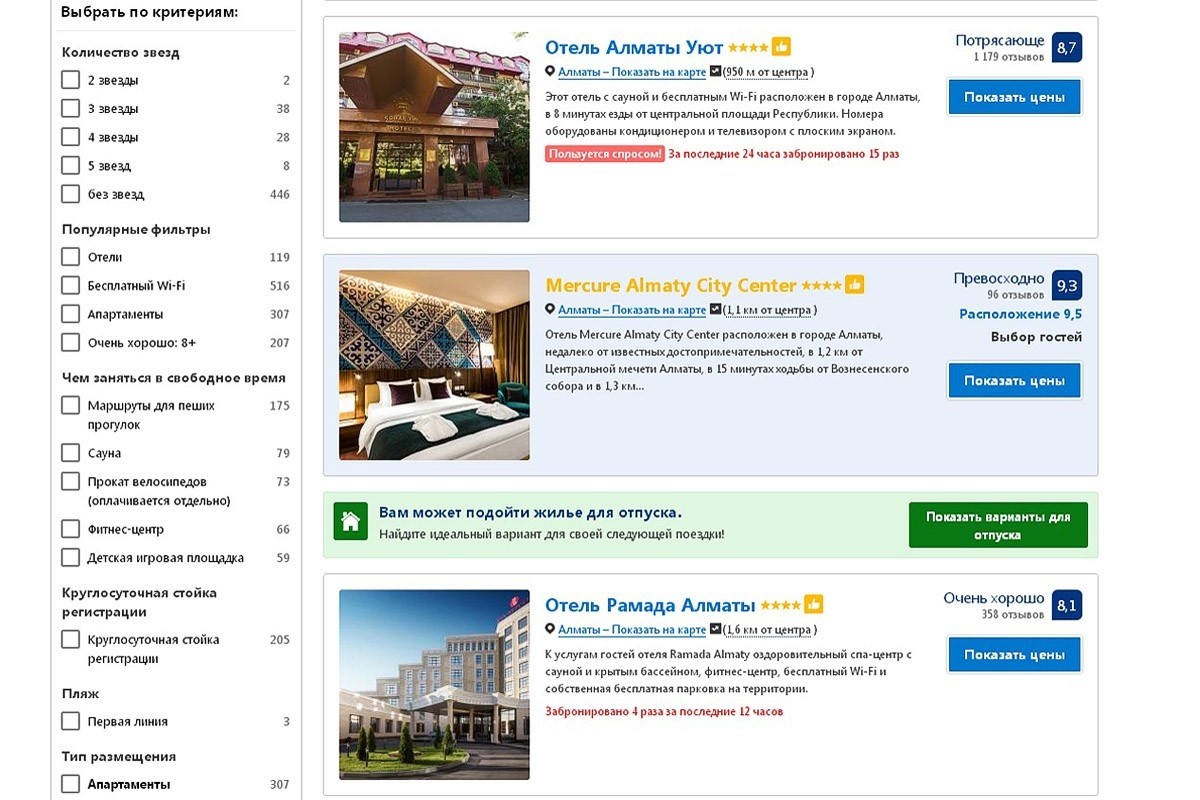Toggle the 'Очень хорошо: 8+' checkbox

pyautogui.click(x=70, y=342)
